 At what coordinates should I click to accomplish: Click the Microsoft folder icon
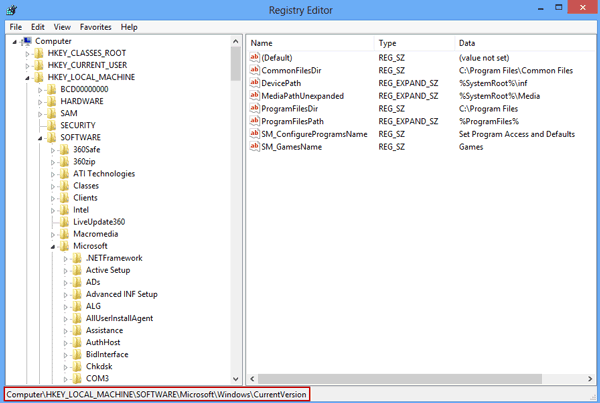coord(64,246)
